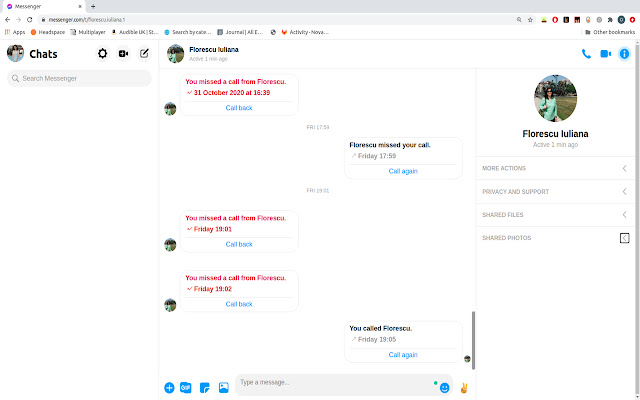The height and width of the screenshot is (400, 640).
Task: Expand PRIVACY AND SUPPORT section
Action: click(x=555, y=191)
